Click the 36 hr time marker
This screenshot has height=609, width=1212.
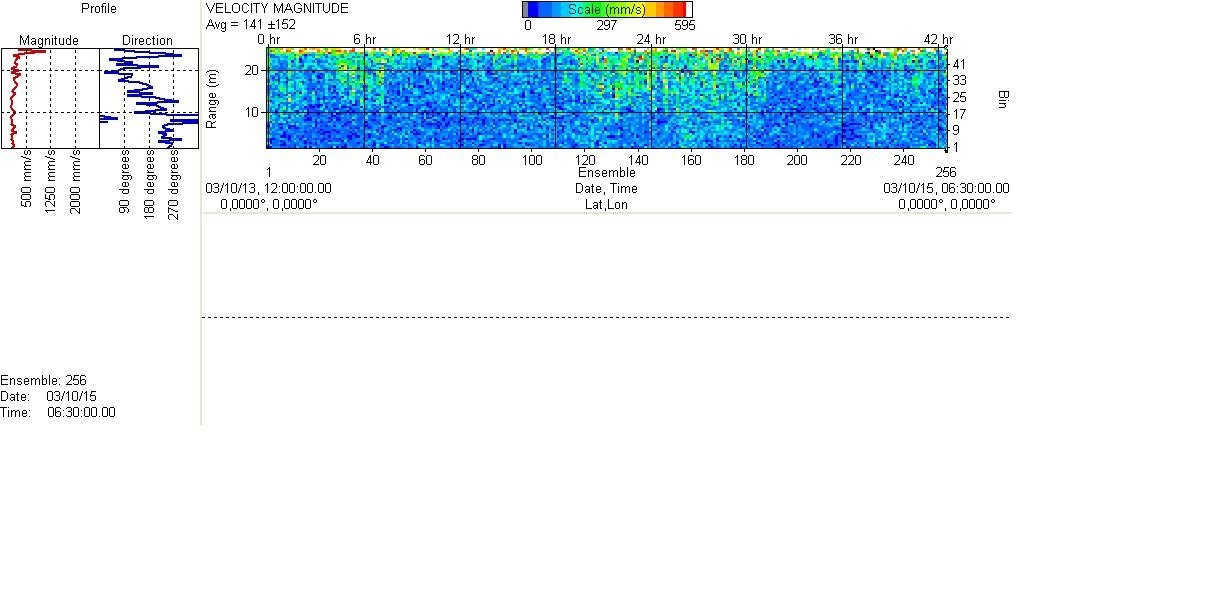click(x=844, y=39)
